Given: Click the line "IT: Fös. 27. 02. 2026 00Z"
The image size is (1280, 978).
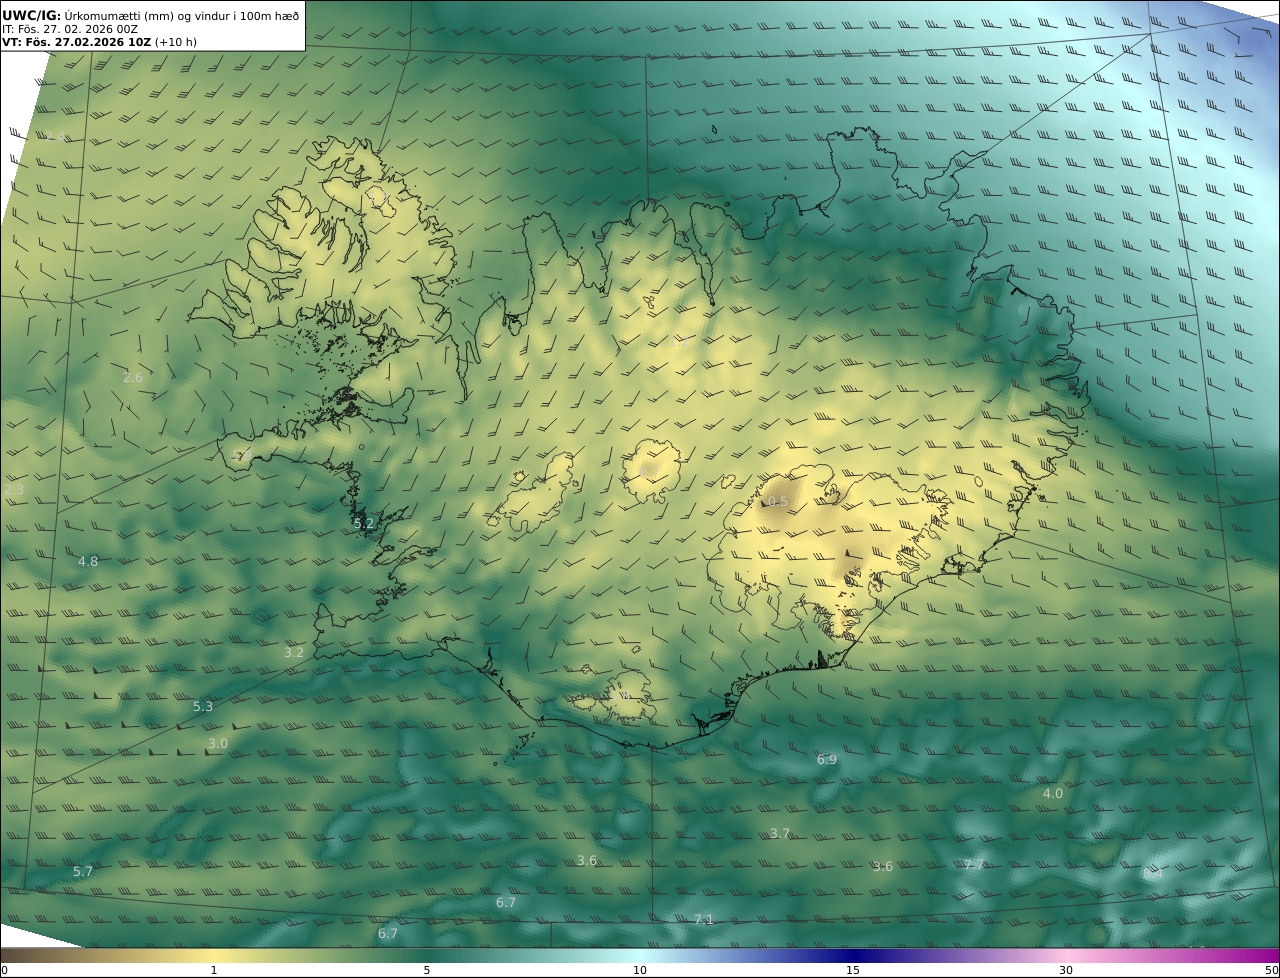Looking at the screenshot, I should point(70,29).
